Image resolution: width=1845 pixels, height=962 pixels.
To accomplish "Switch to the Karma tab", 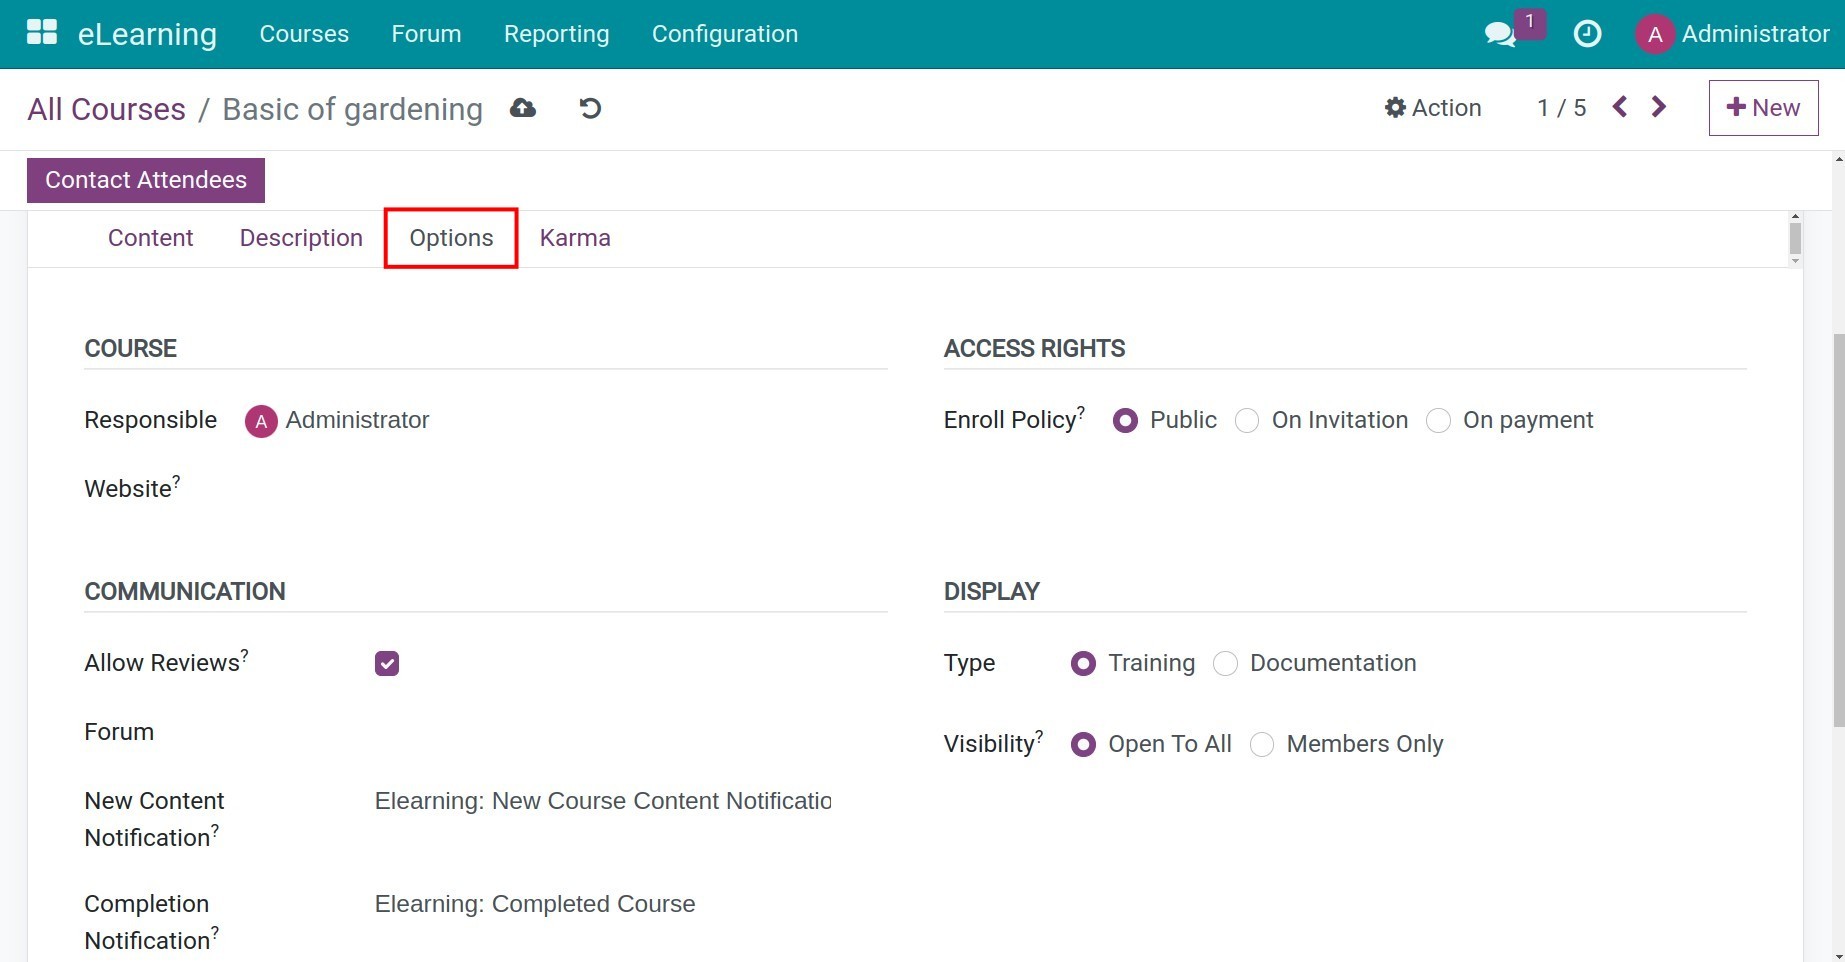I will click(575, 238).
